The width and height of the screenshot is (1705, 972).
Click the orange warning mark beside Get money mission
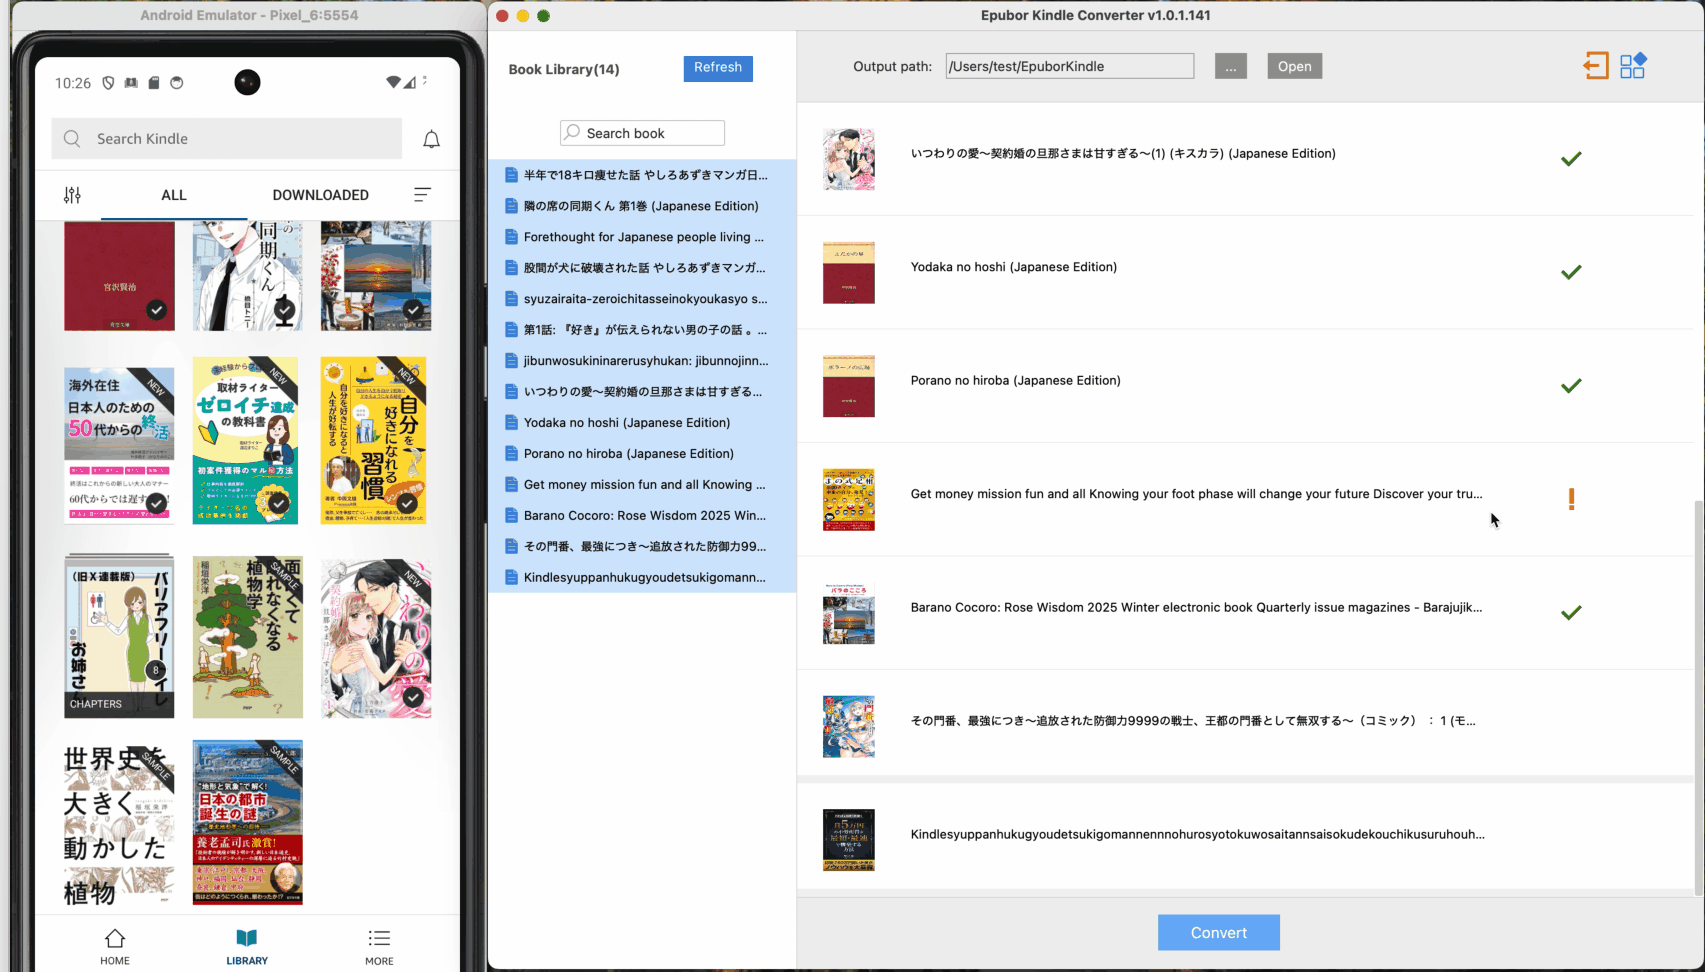tap(1571, 499)
